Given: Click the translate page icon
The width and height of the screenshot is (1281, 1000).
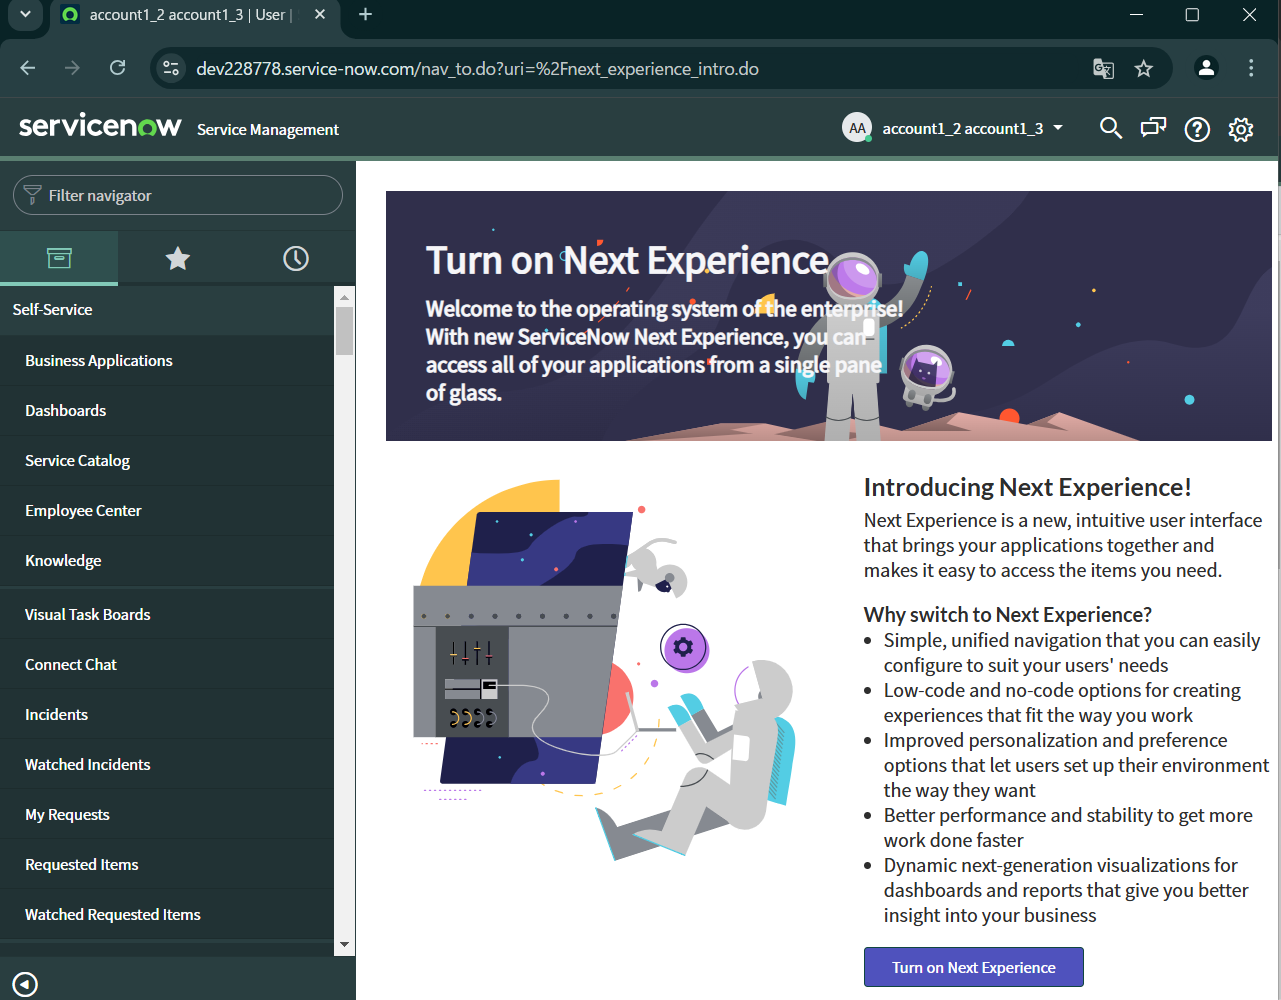Looking at the screenshot, I should point(1103,68).
